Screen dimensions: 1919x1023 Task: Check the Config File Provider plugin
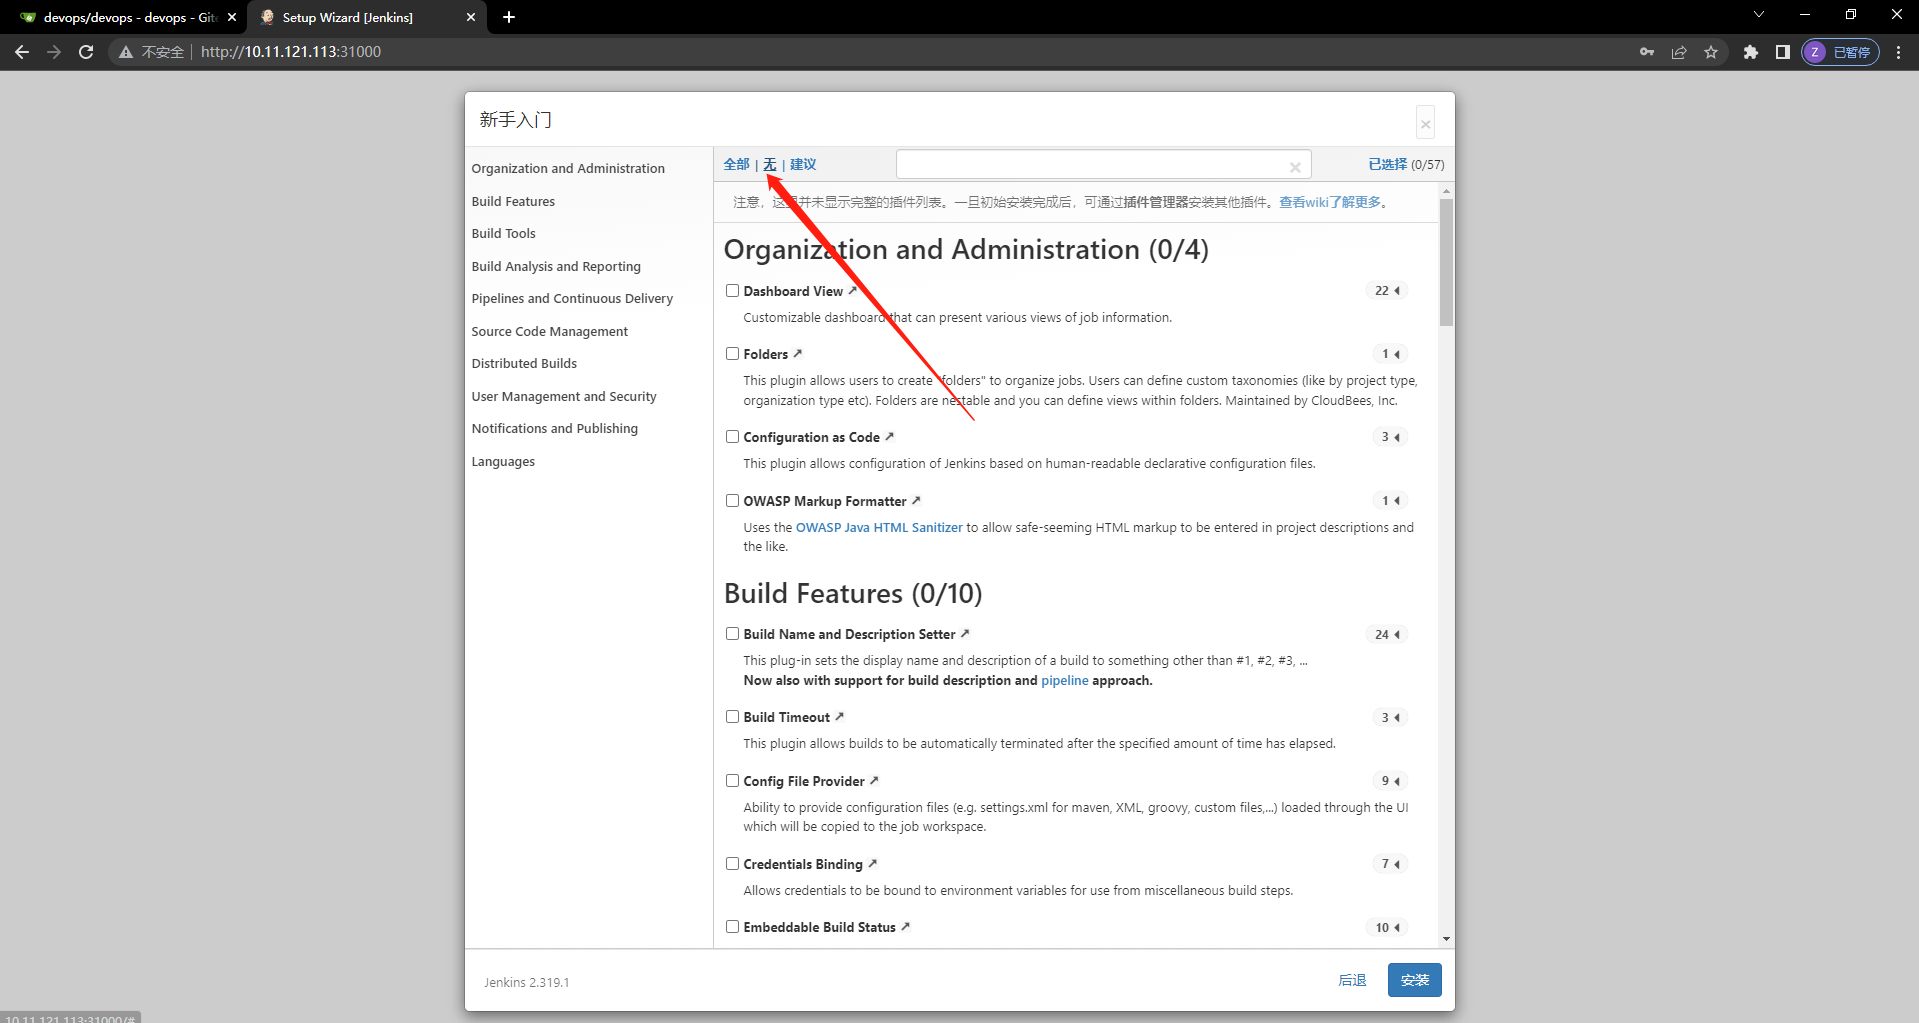(732, 780)
